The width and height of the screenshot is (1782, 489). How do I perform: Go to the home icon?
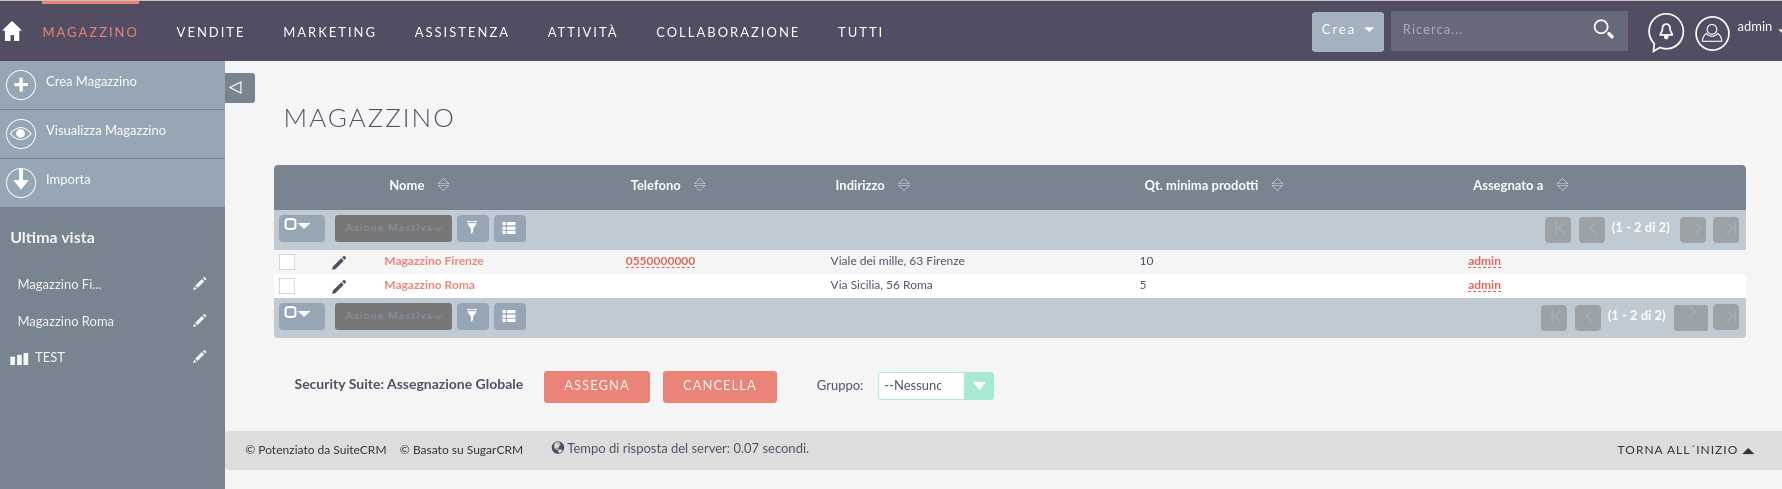[x=12, y=32]
